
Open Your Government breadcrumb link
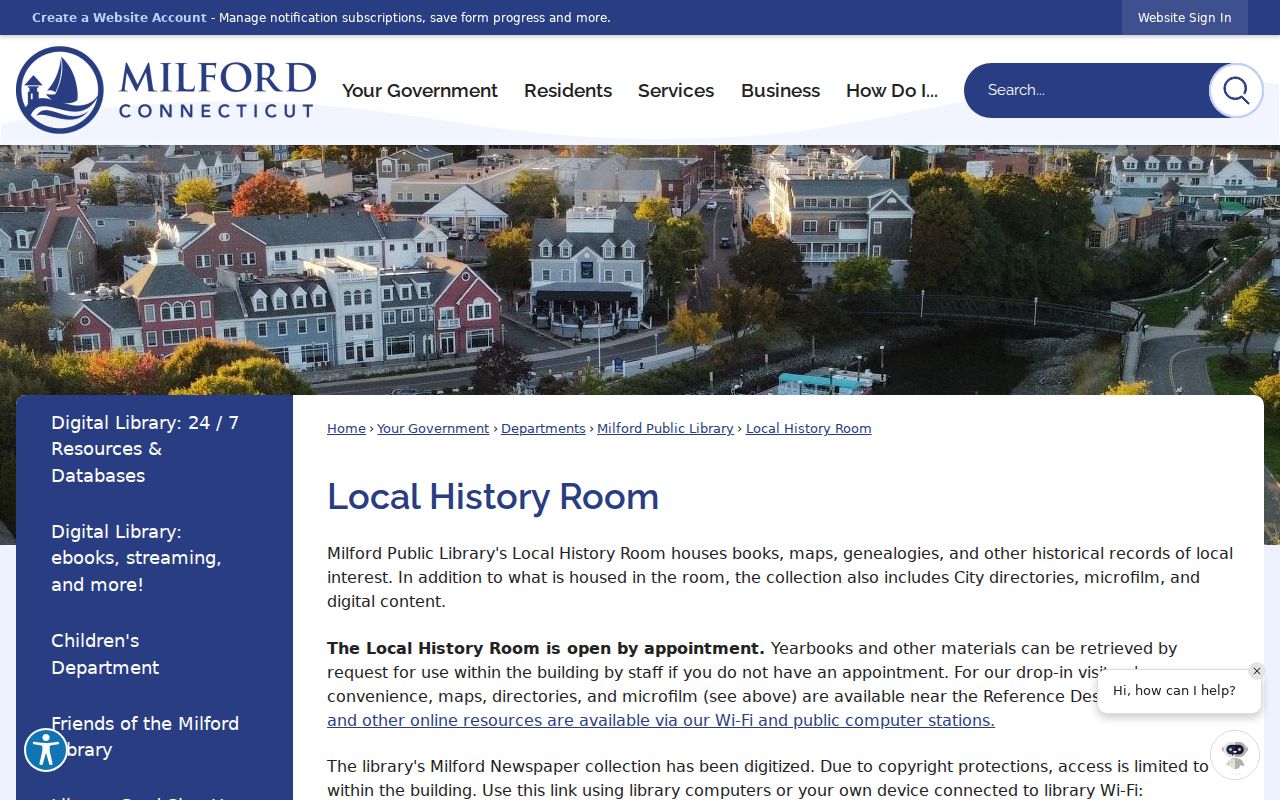pos(433,428)
